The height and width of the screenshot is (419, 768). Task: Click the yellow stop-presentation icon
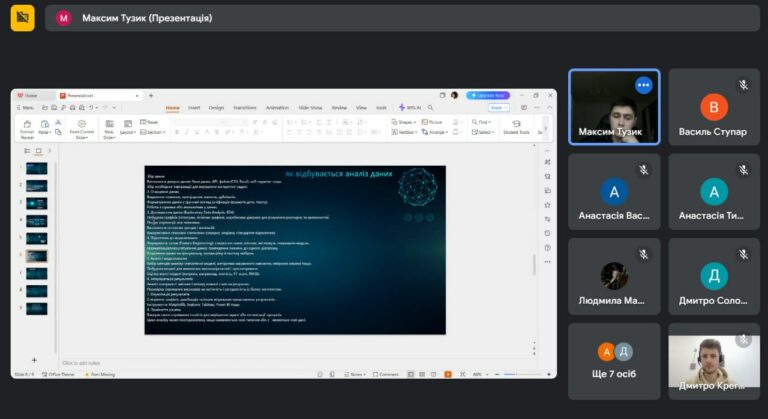pyautogui.click(x=23, y=18)
